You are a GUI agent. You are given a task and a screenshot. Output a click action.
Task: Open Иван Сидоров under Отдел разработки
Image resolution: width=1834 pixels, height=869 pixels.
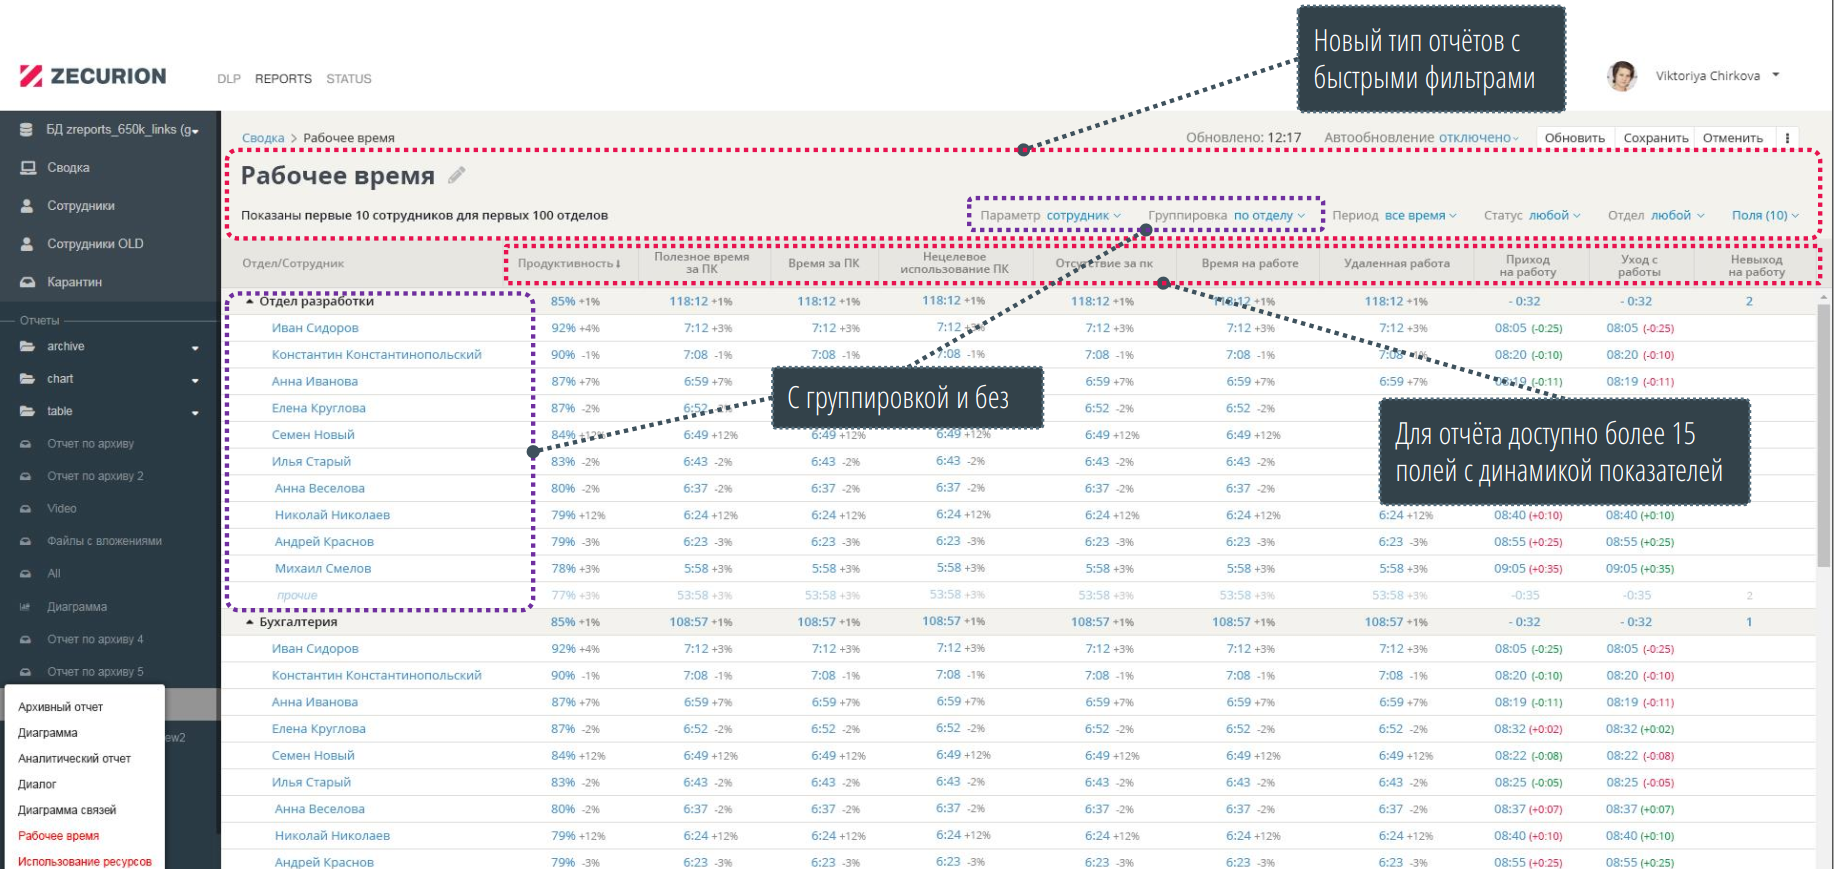point(315,328)
